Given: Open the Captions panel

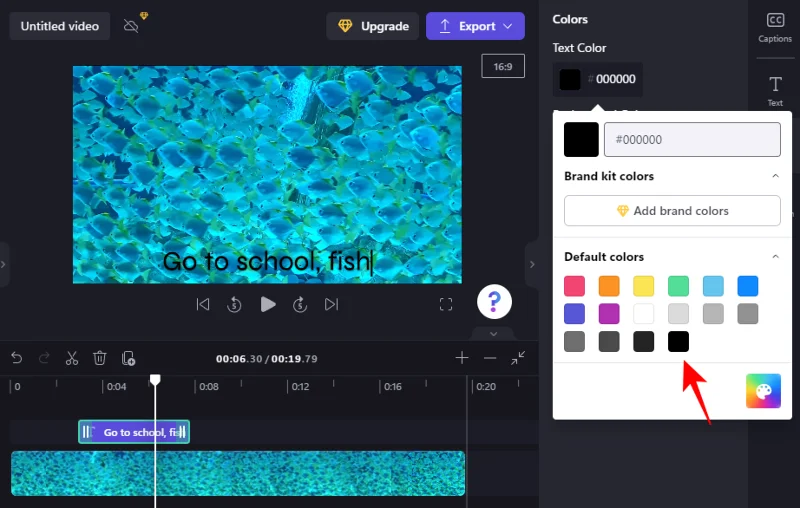Looking at the screenshot, I should tap(775, 28).
